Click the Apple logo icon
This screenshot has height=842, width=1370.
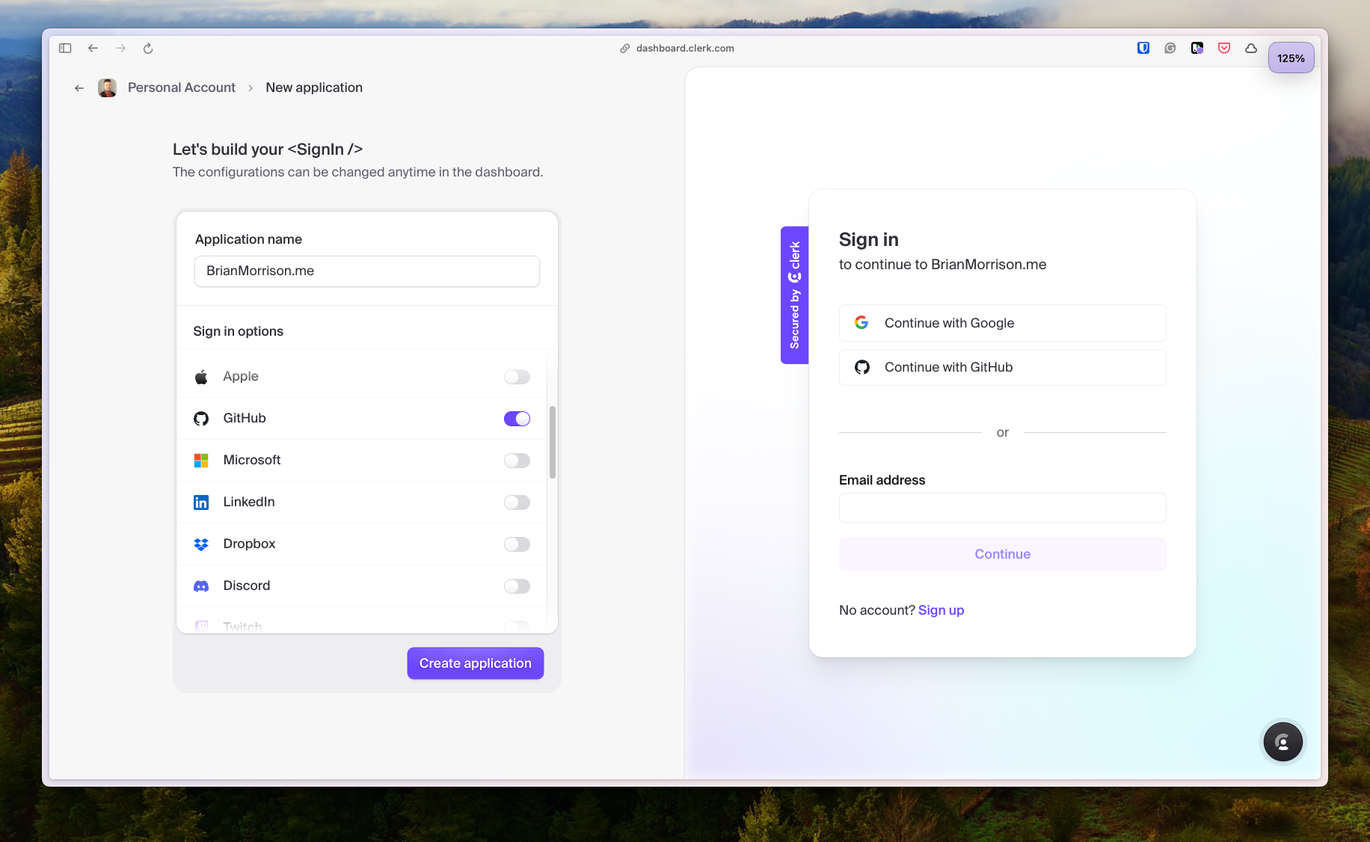tap(201, 377)
